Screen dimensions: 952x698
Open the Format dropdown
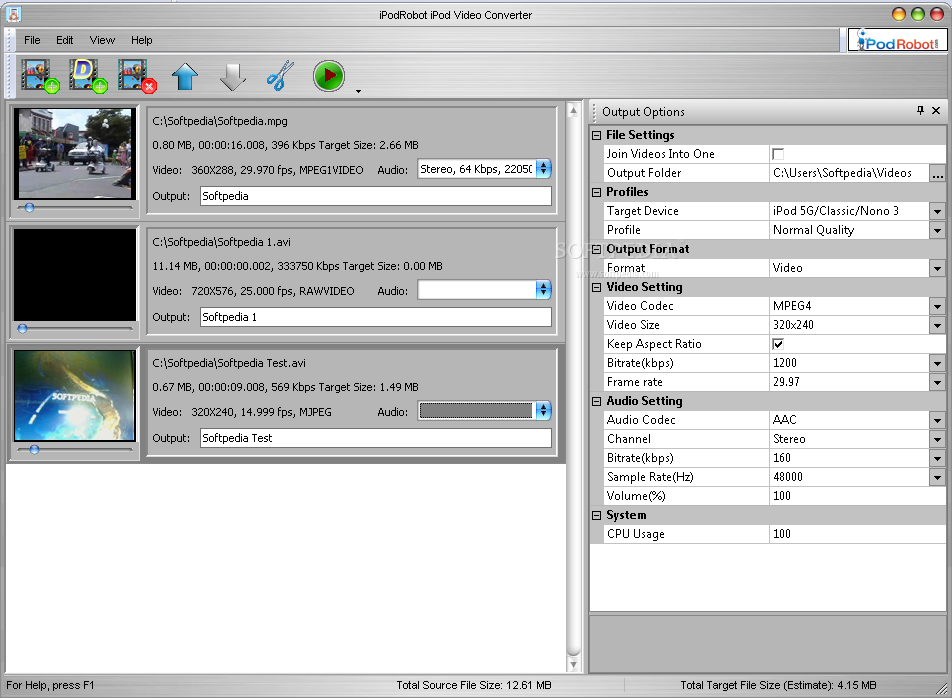937,268
